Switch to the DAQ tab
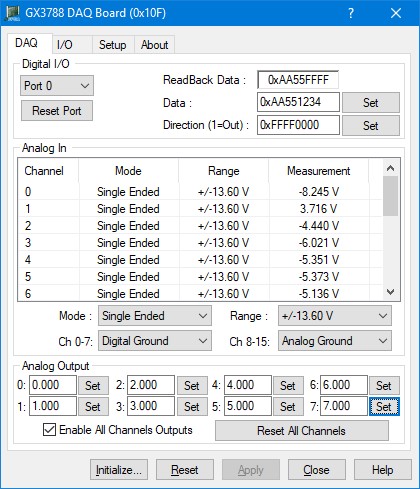Screen dimensions: 420x489 click(29, 43)
